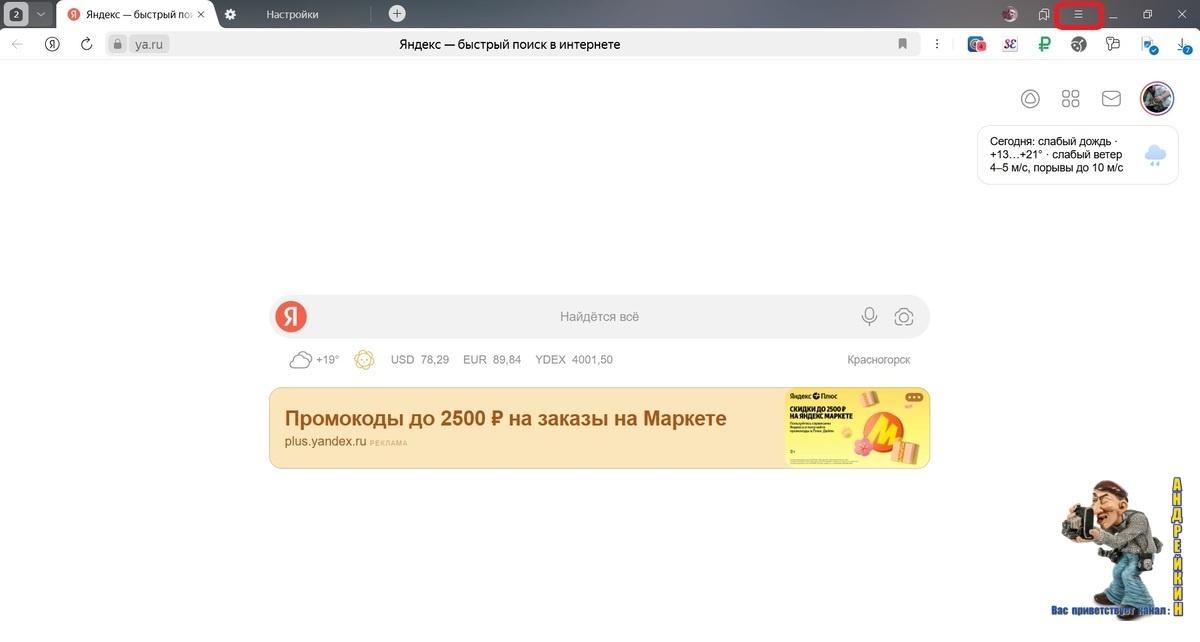The height and width of the screenshot is (642, 1200).
Task: Open the YDEX 4001,50 quote
Action: 574,360
